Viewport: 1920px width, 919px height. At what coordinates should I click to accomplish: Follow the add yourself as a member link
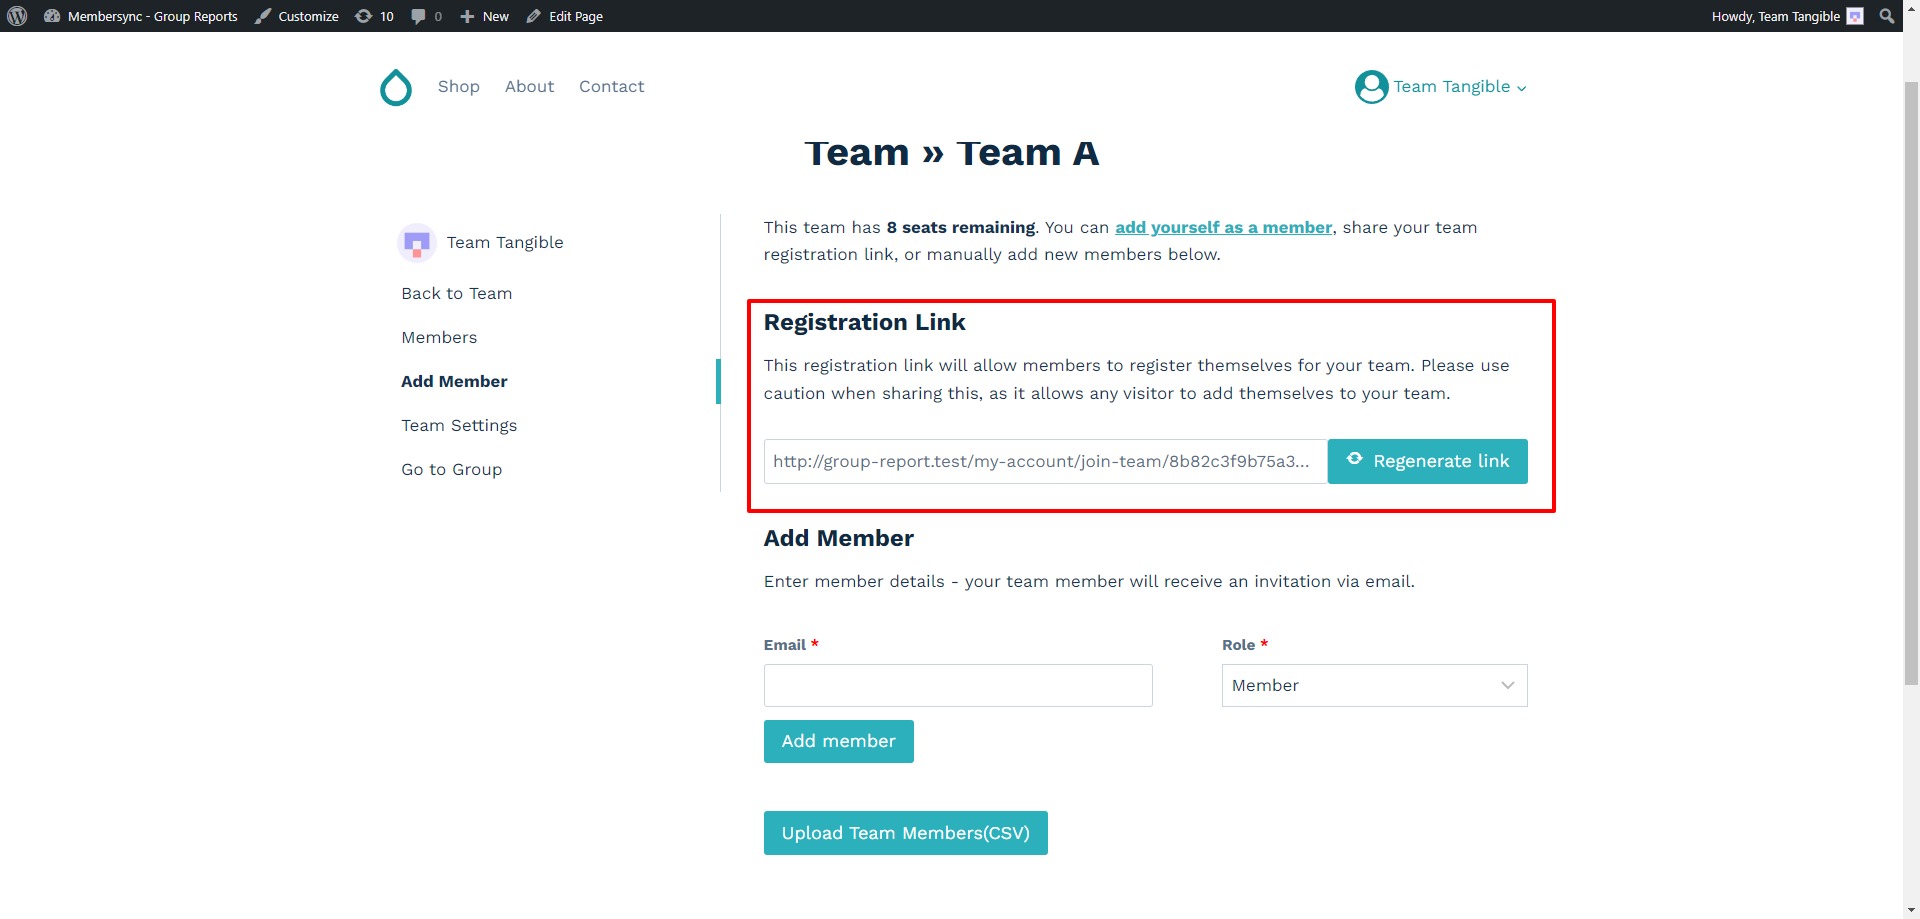pyautogui.click(x=1223, y=227)
